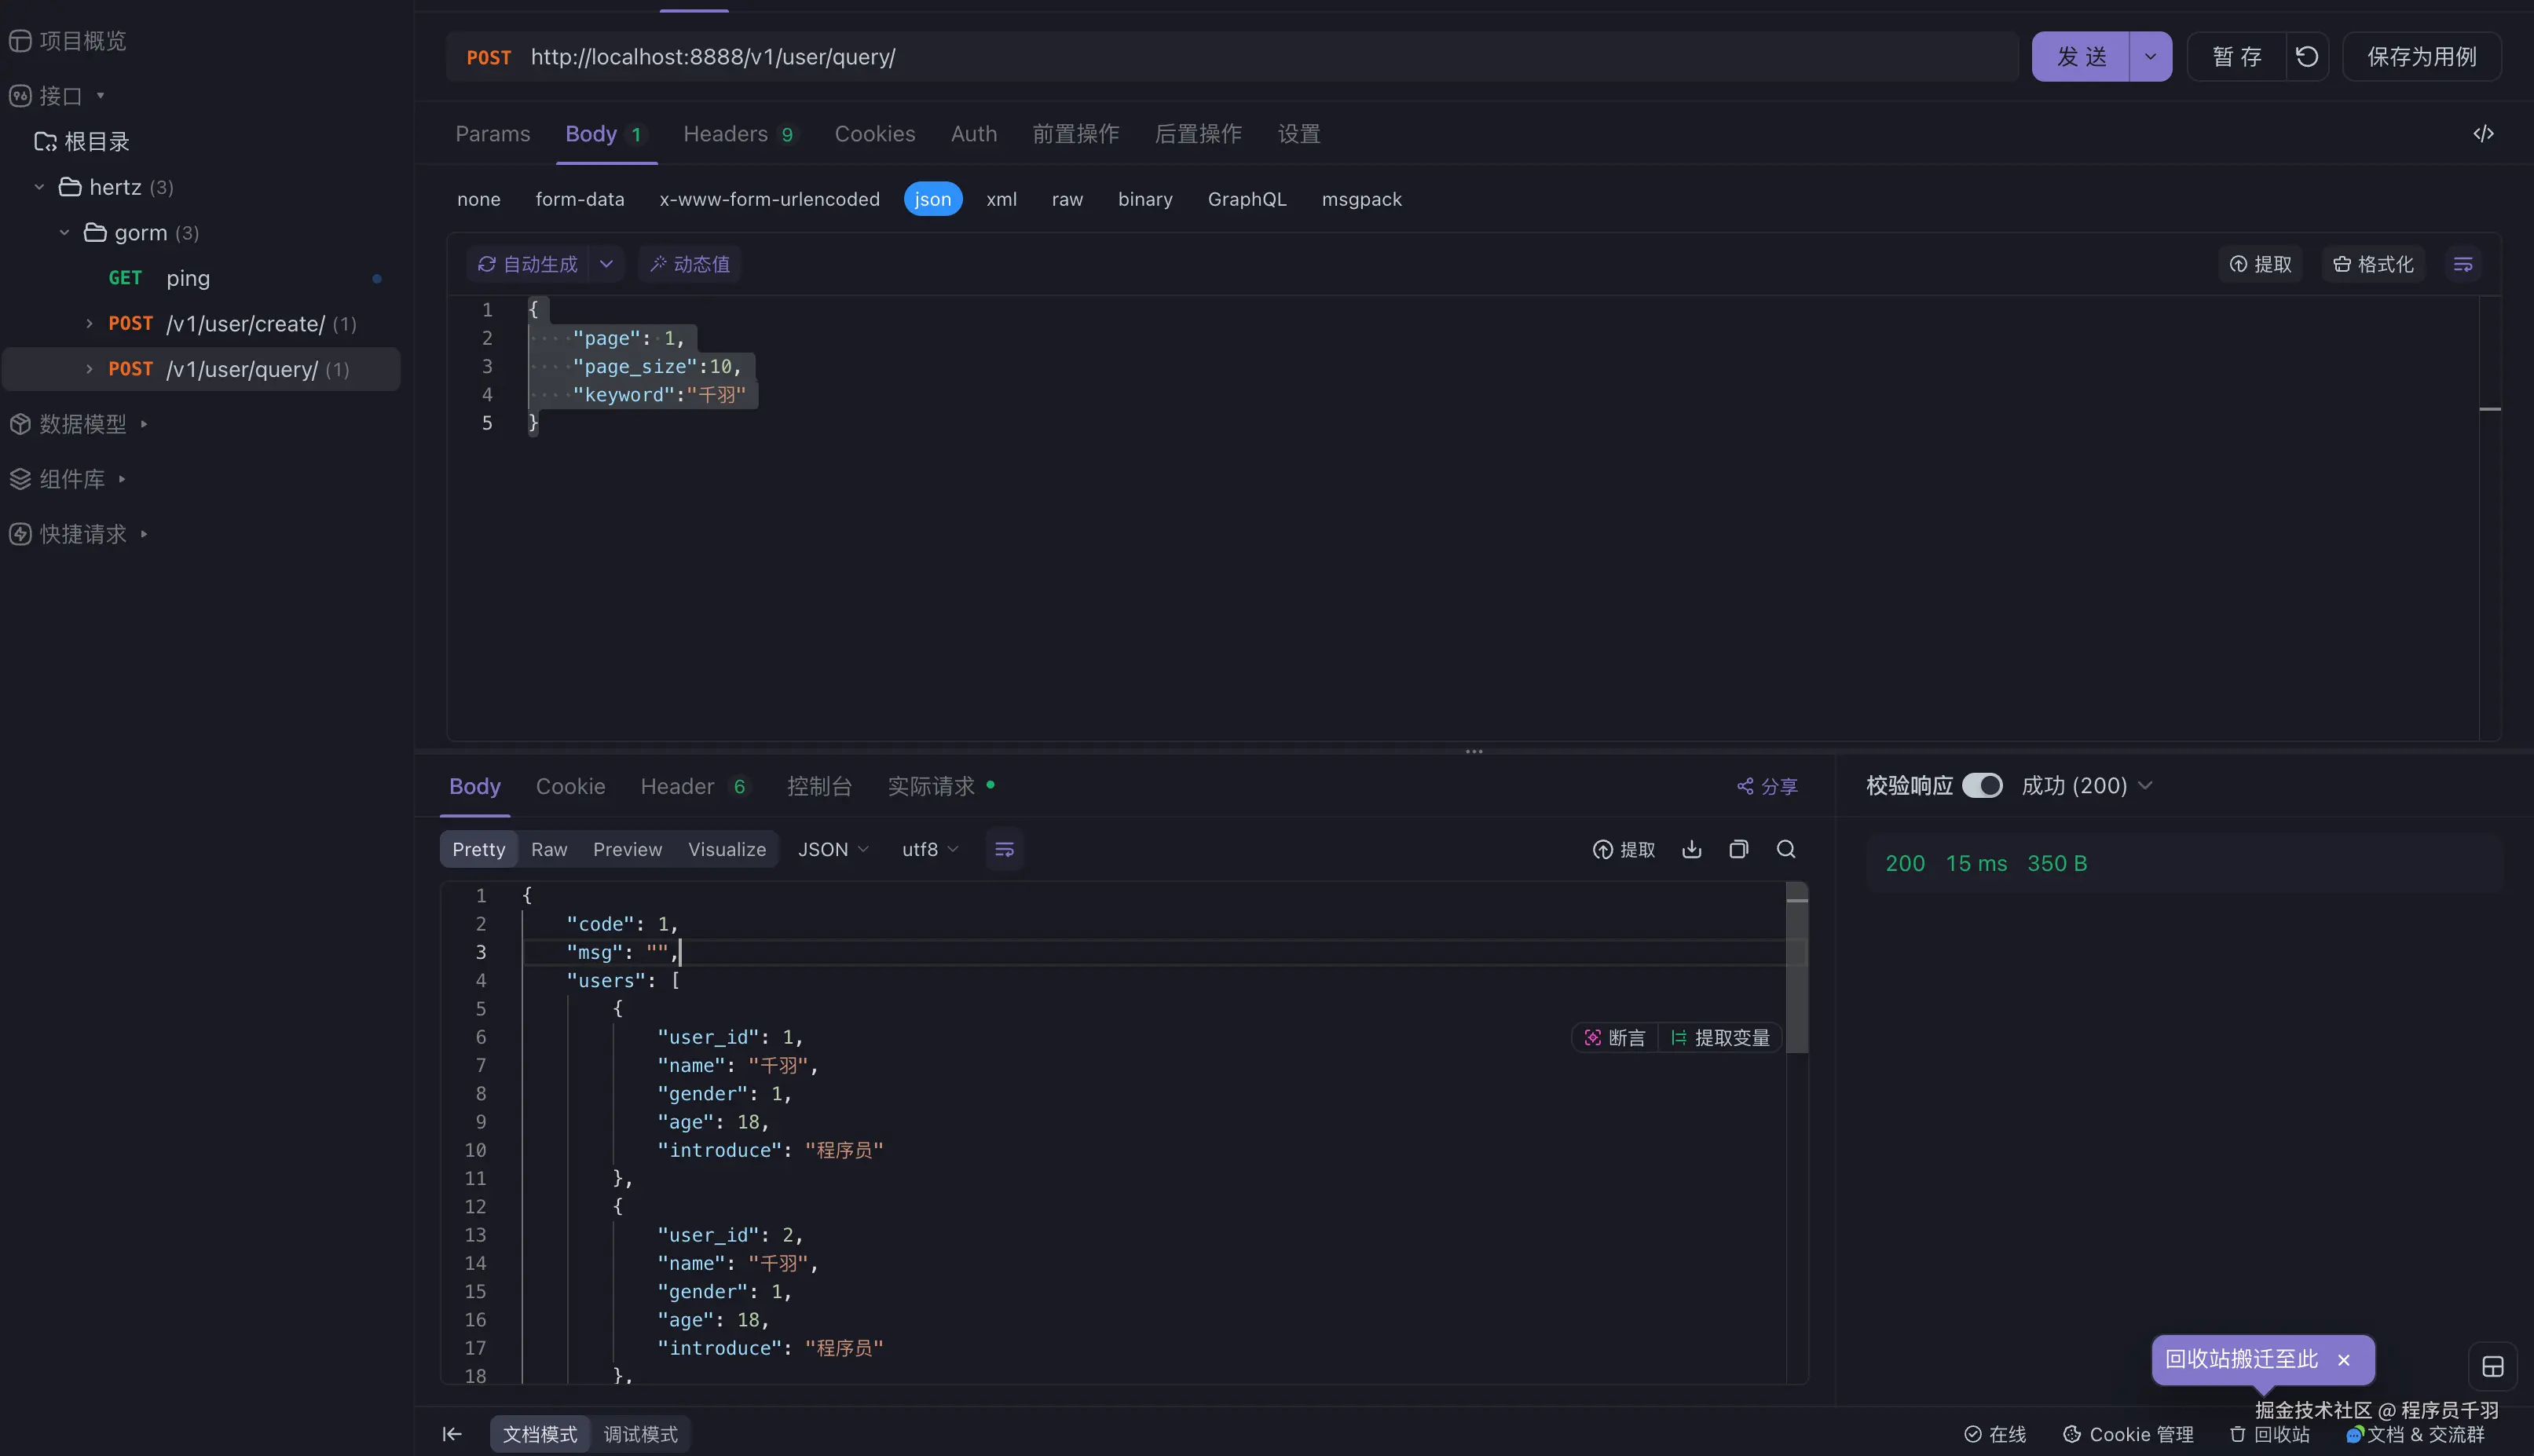Click the reset request refresh icon

[2306, 57]
